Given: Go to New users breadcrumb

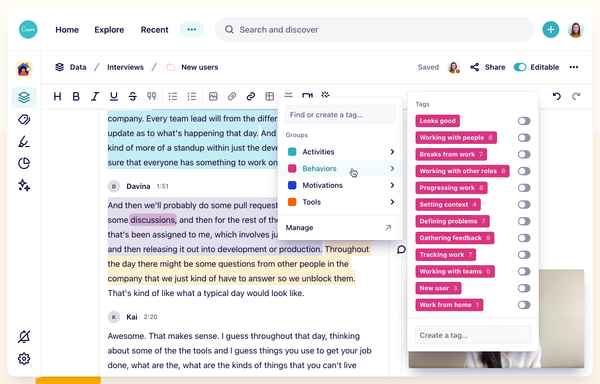Looking at the screenshot, I should (x=200, y=67).
